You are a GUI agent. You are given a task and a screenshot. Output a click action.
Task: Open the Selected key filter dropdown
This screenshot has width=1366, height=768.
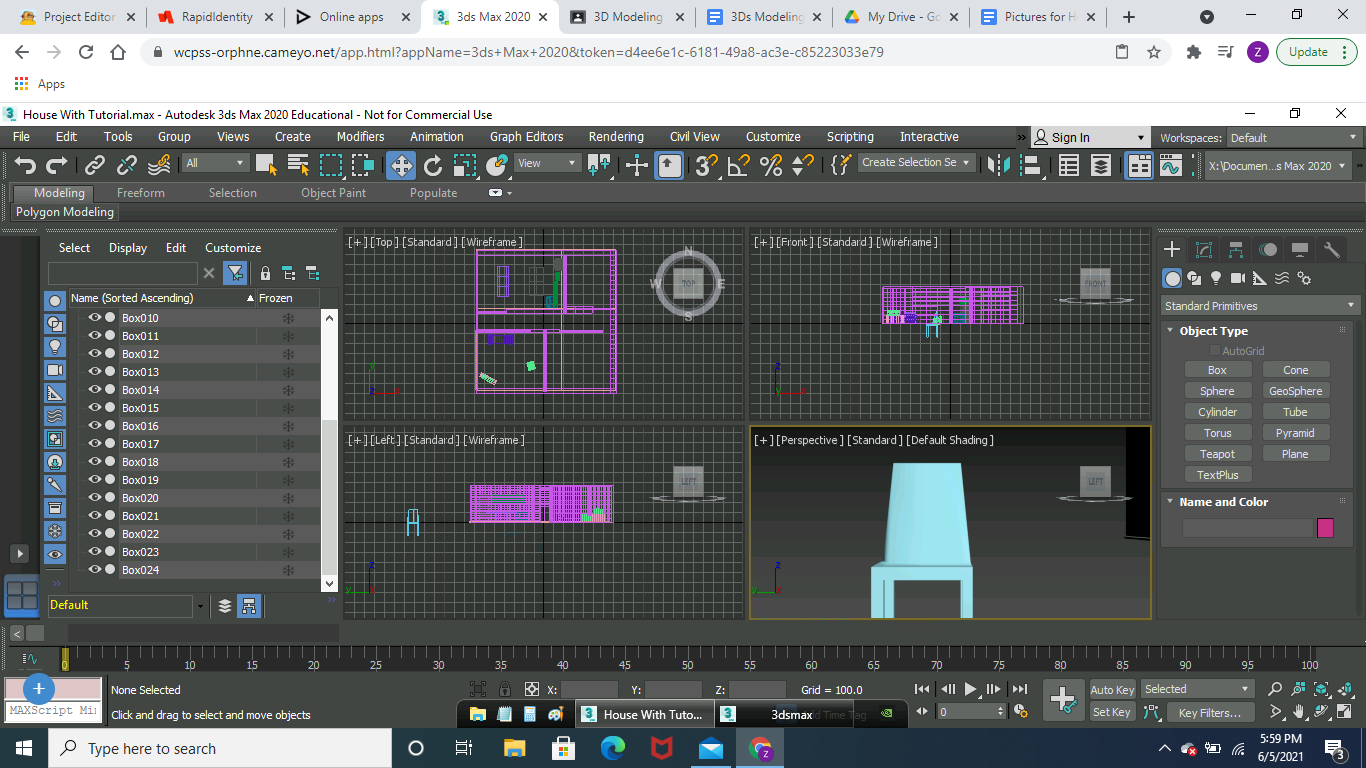point(1197,689)
